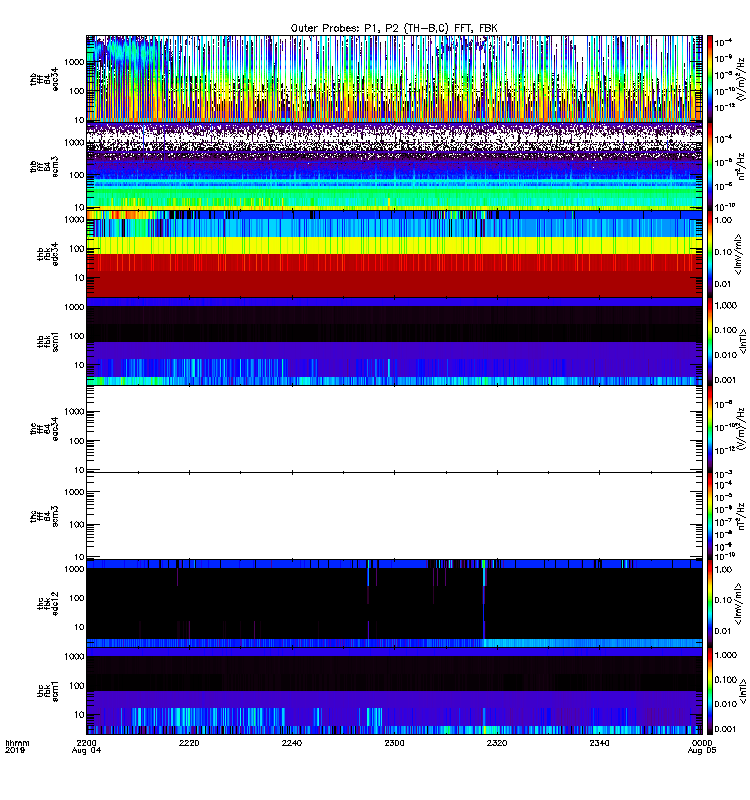The image size is (750, 800).
Task: Click the color bar beside thb fbk scm1 panel
Action: [709, 341]
